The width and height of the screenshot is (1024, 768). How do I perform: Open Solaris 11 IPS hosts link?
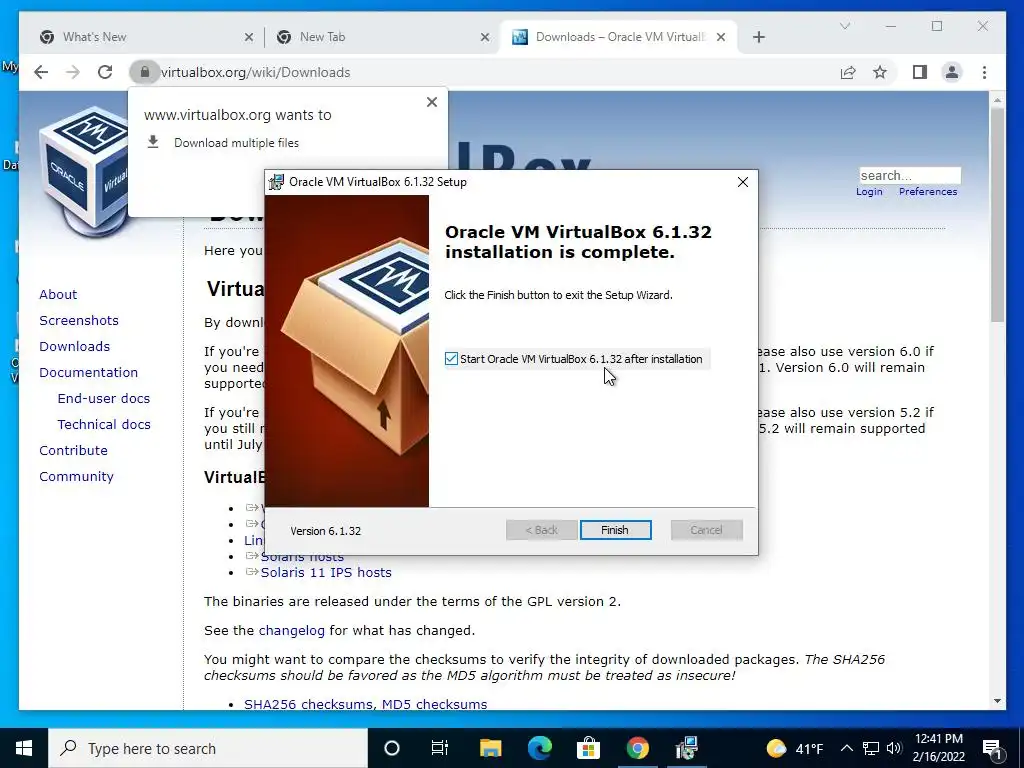pyautogui.click(x=326, y=573)
